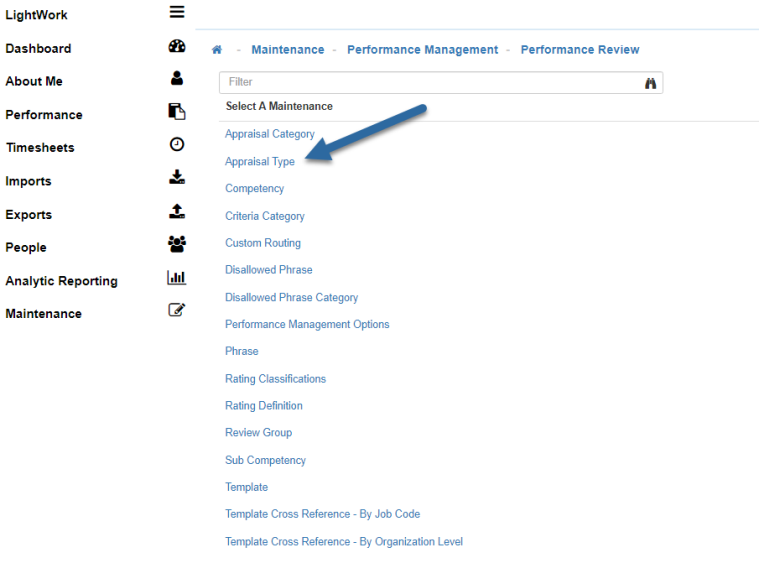Open the Dashboard gauge icon
Screen dimensions: 759x563
[x=177, y=46]
